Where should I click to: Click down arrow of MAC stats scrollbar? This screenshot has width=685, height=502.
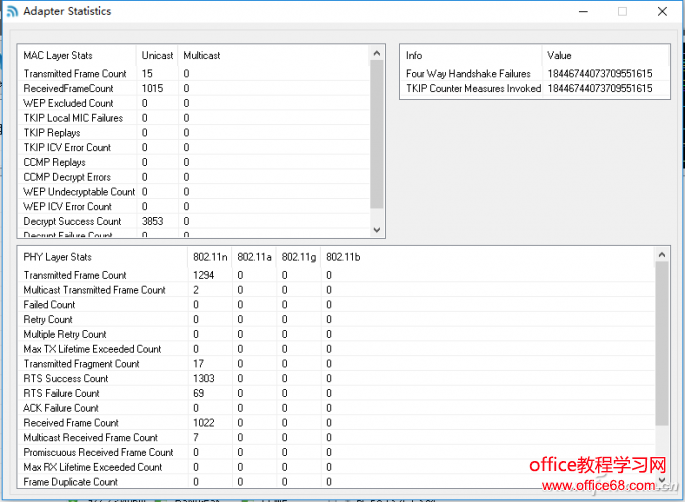pyautogui.click(x=377, y=230)
